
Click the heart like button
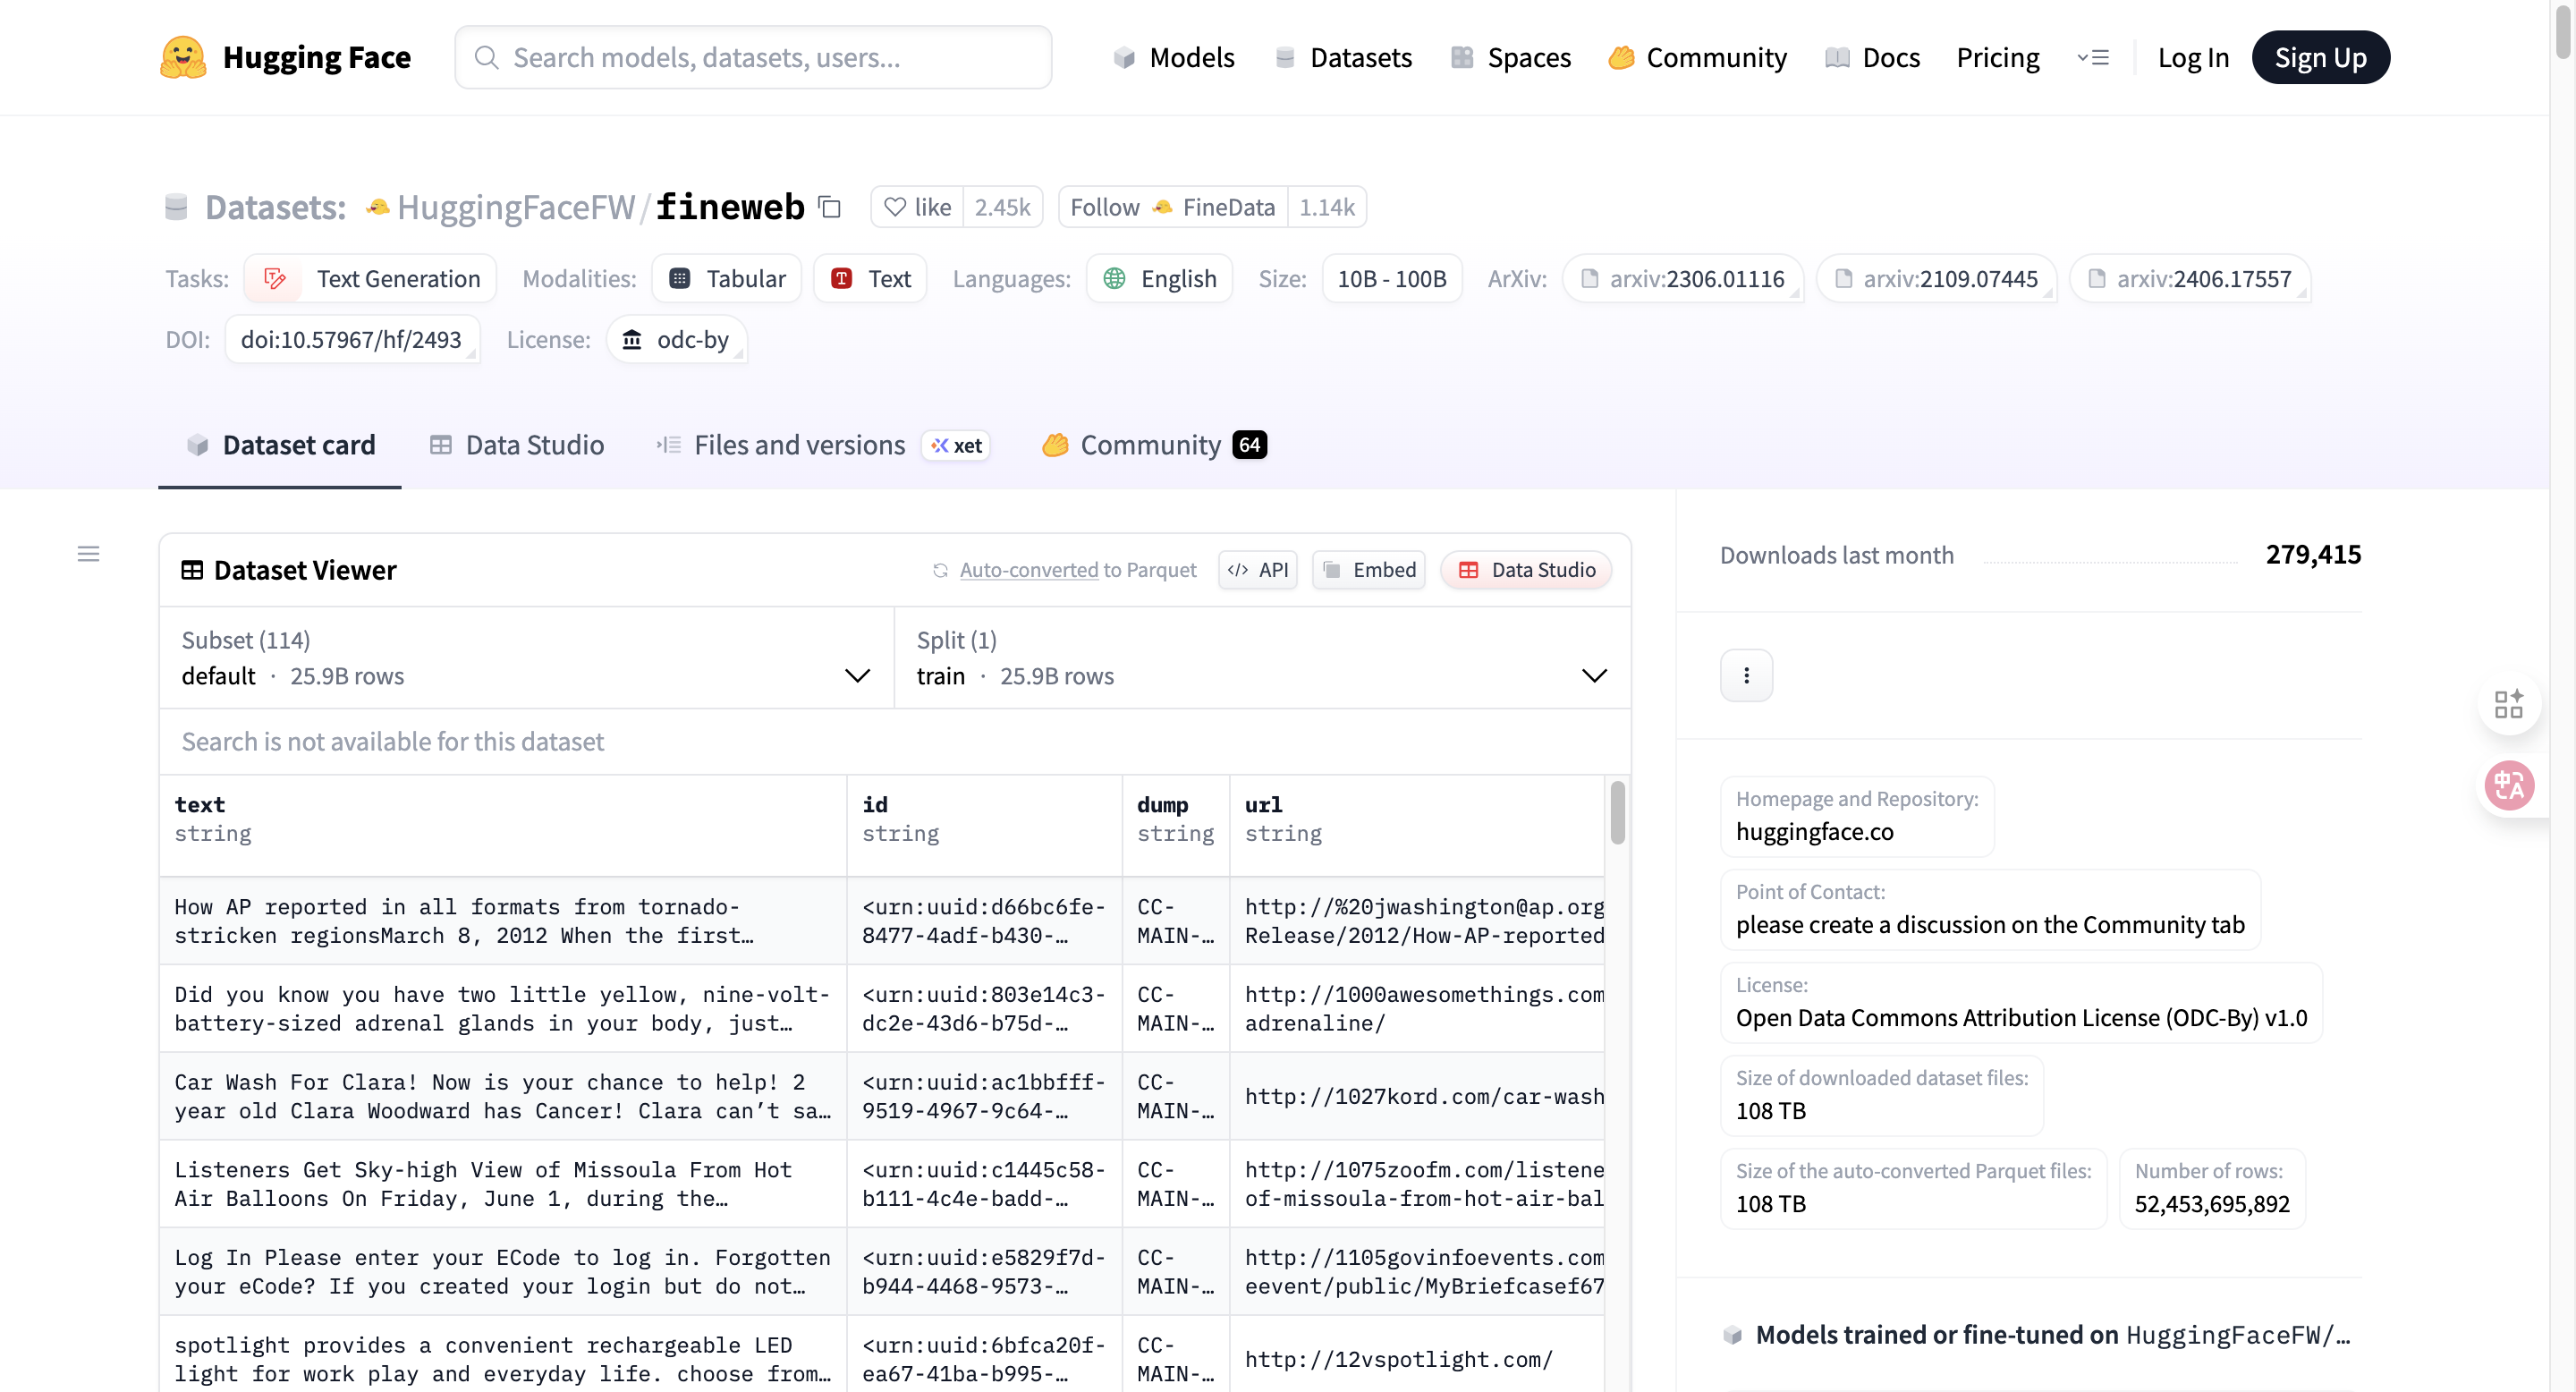click(x=917, y=207)
